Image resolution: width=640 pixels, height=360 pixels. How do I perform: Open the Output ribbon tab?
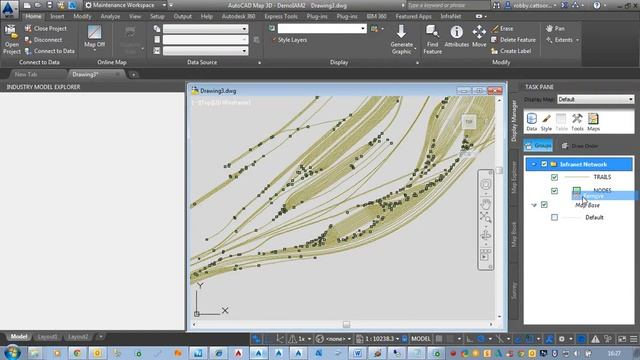182,16
